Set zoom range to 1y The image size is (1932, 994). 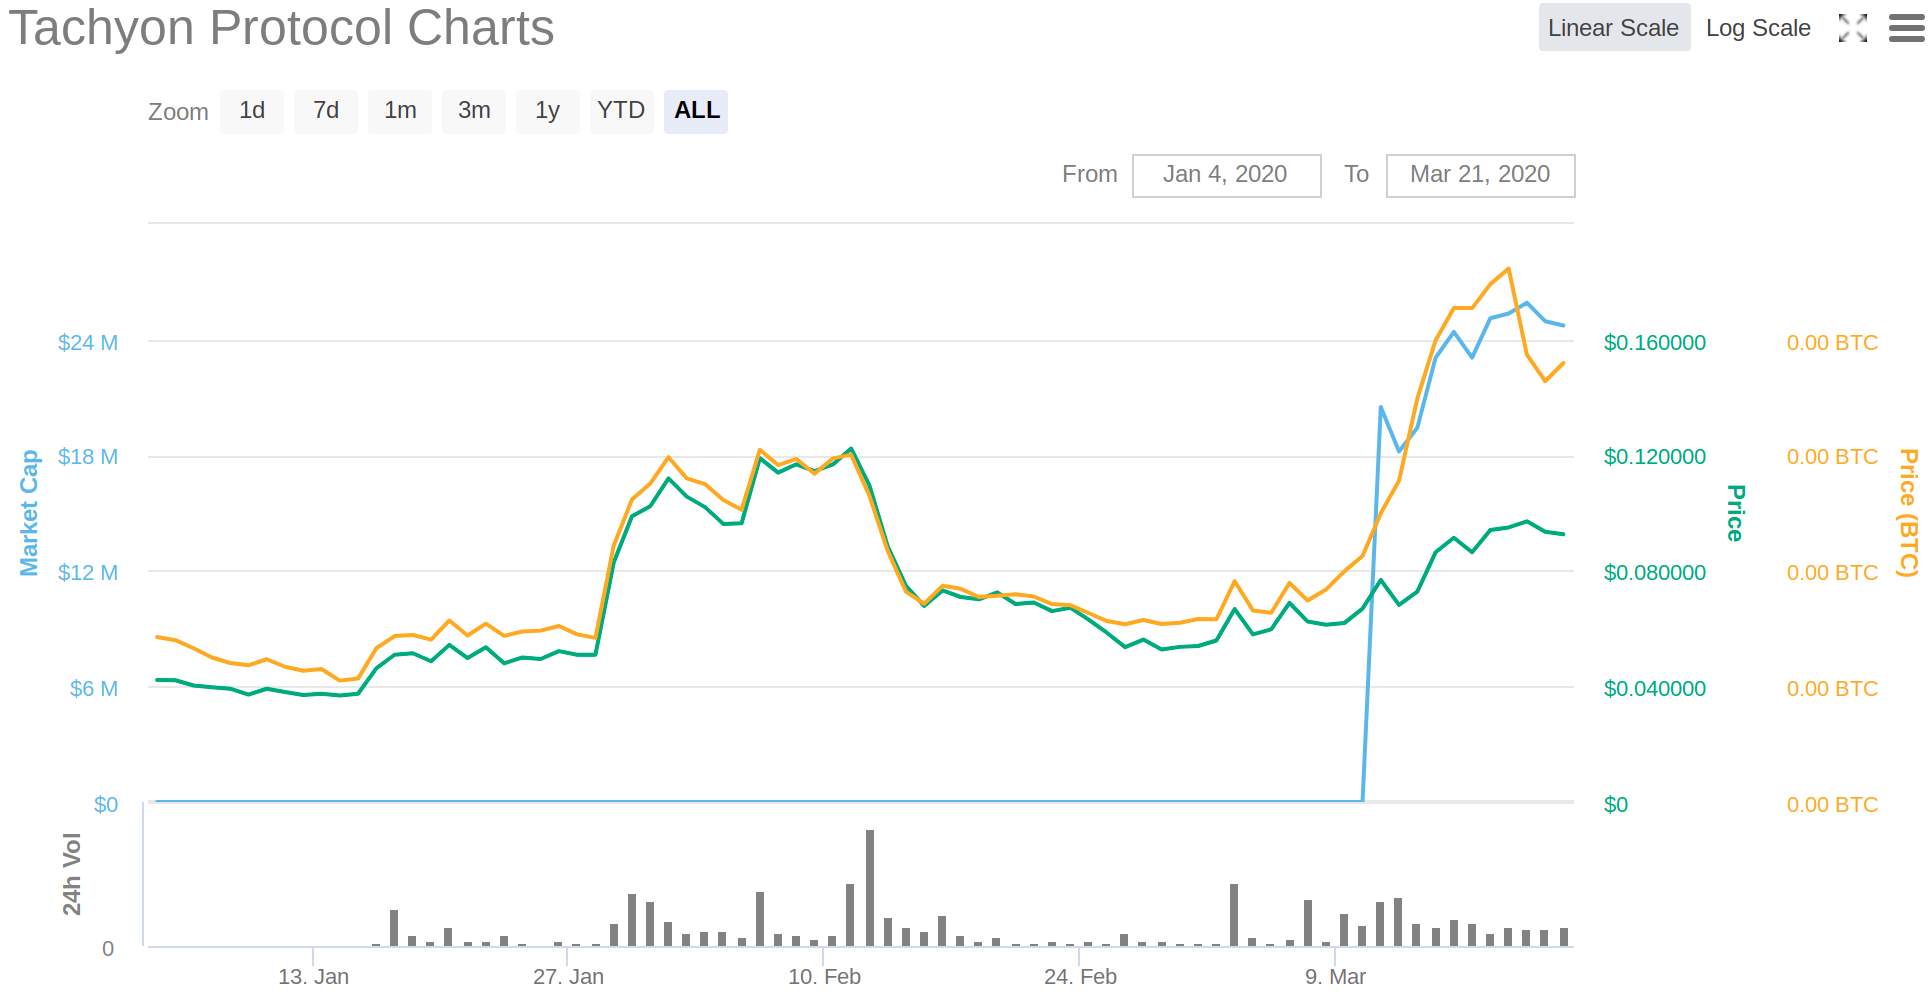tap(548, 111)
